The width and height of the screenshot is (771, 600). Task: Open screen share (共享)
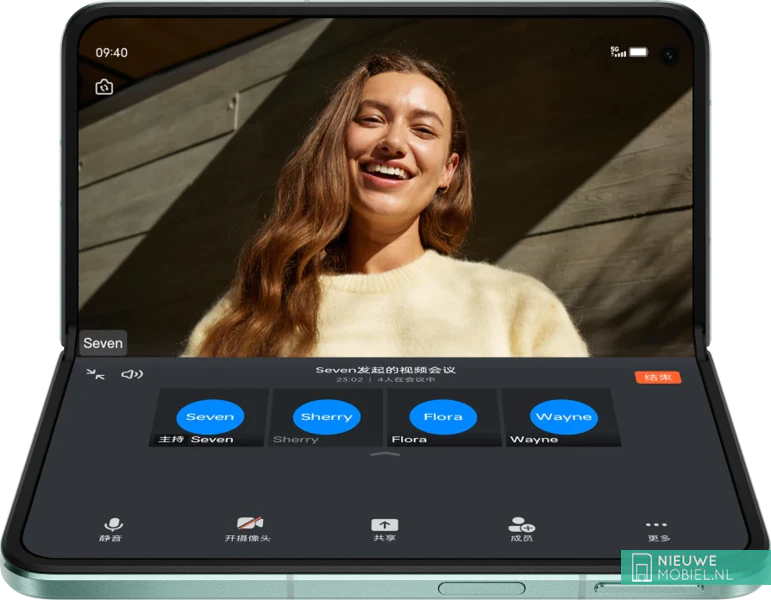tap(385, 528)
